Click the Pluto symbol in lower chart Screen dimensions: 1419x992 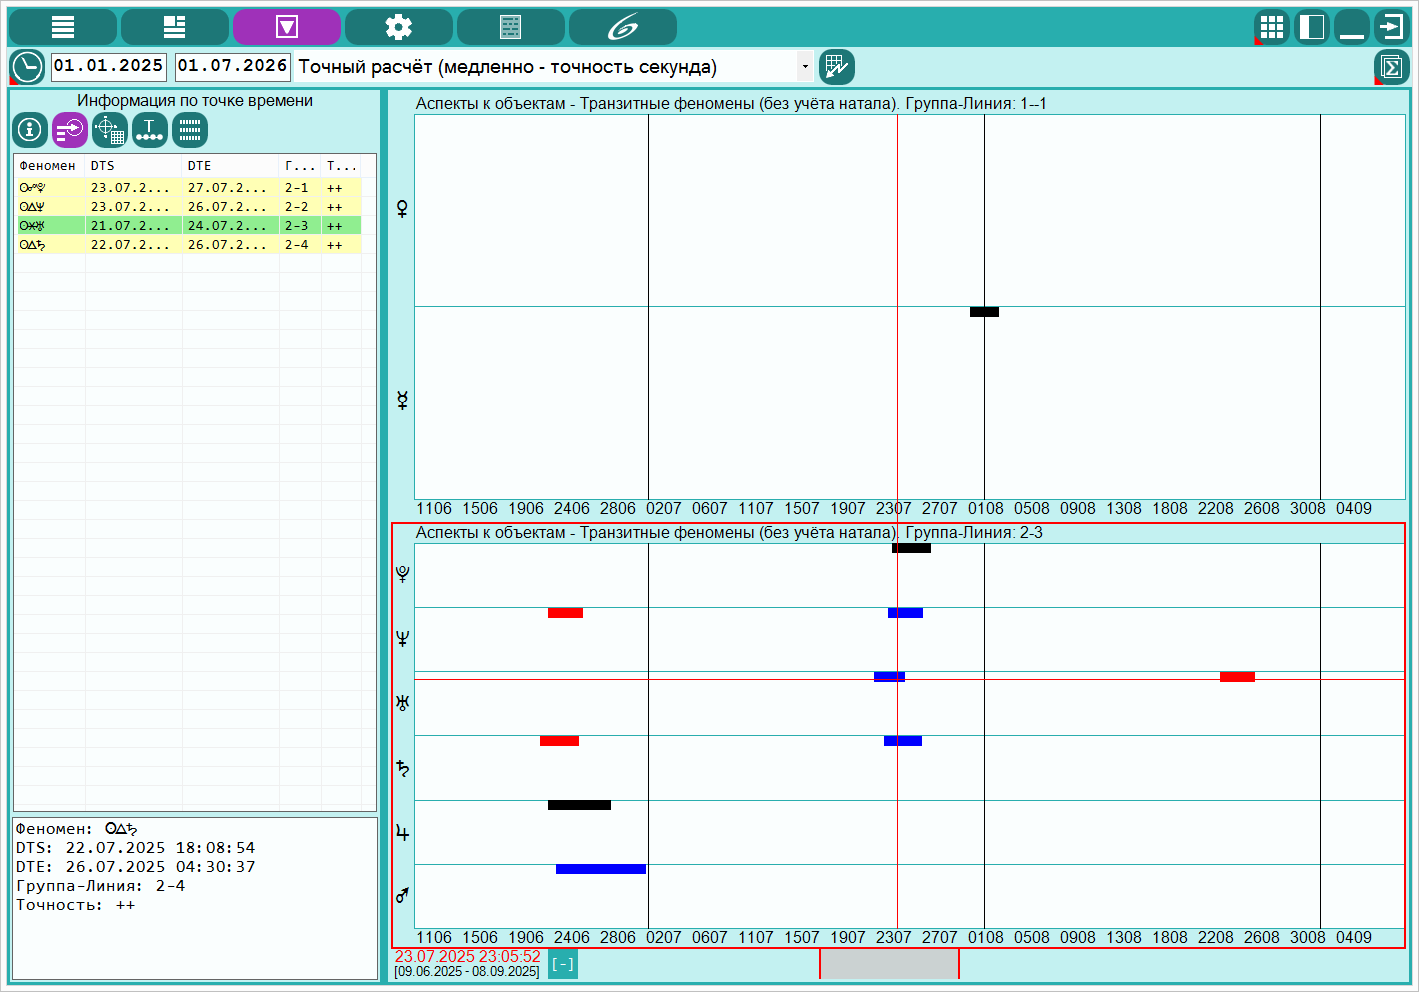(402, 574)
